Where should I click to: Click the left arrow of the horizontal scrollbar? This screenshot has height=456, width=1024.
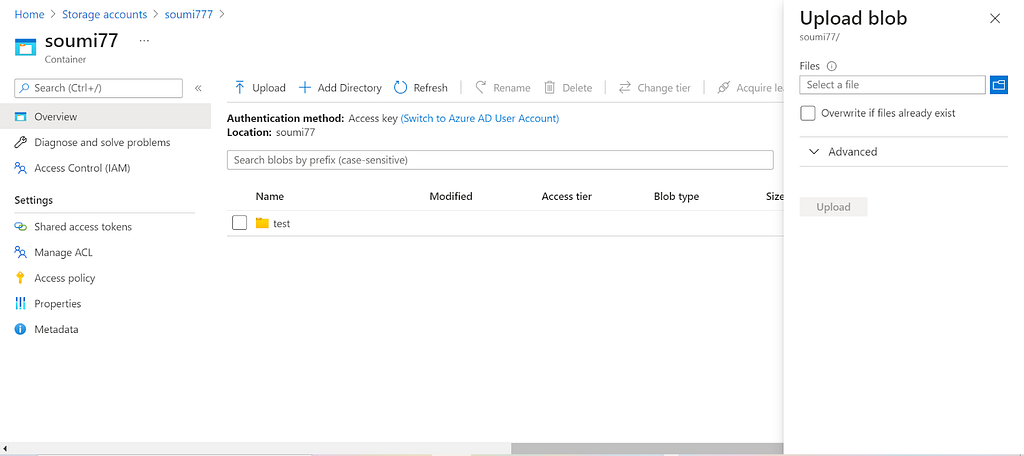pos(6,449)
